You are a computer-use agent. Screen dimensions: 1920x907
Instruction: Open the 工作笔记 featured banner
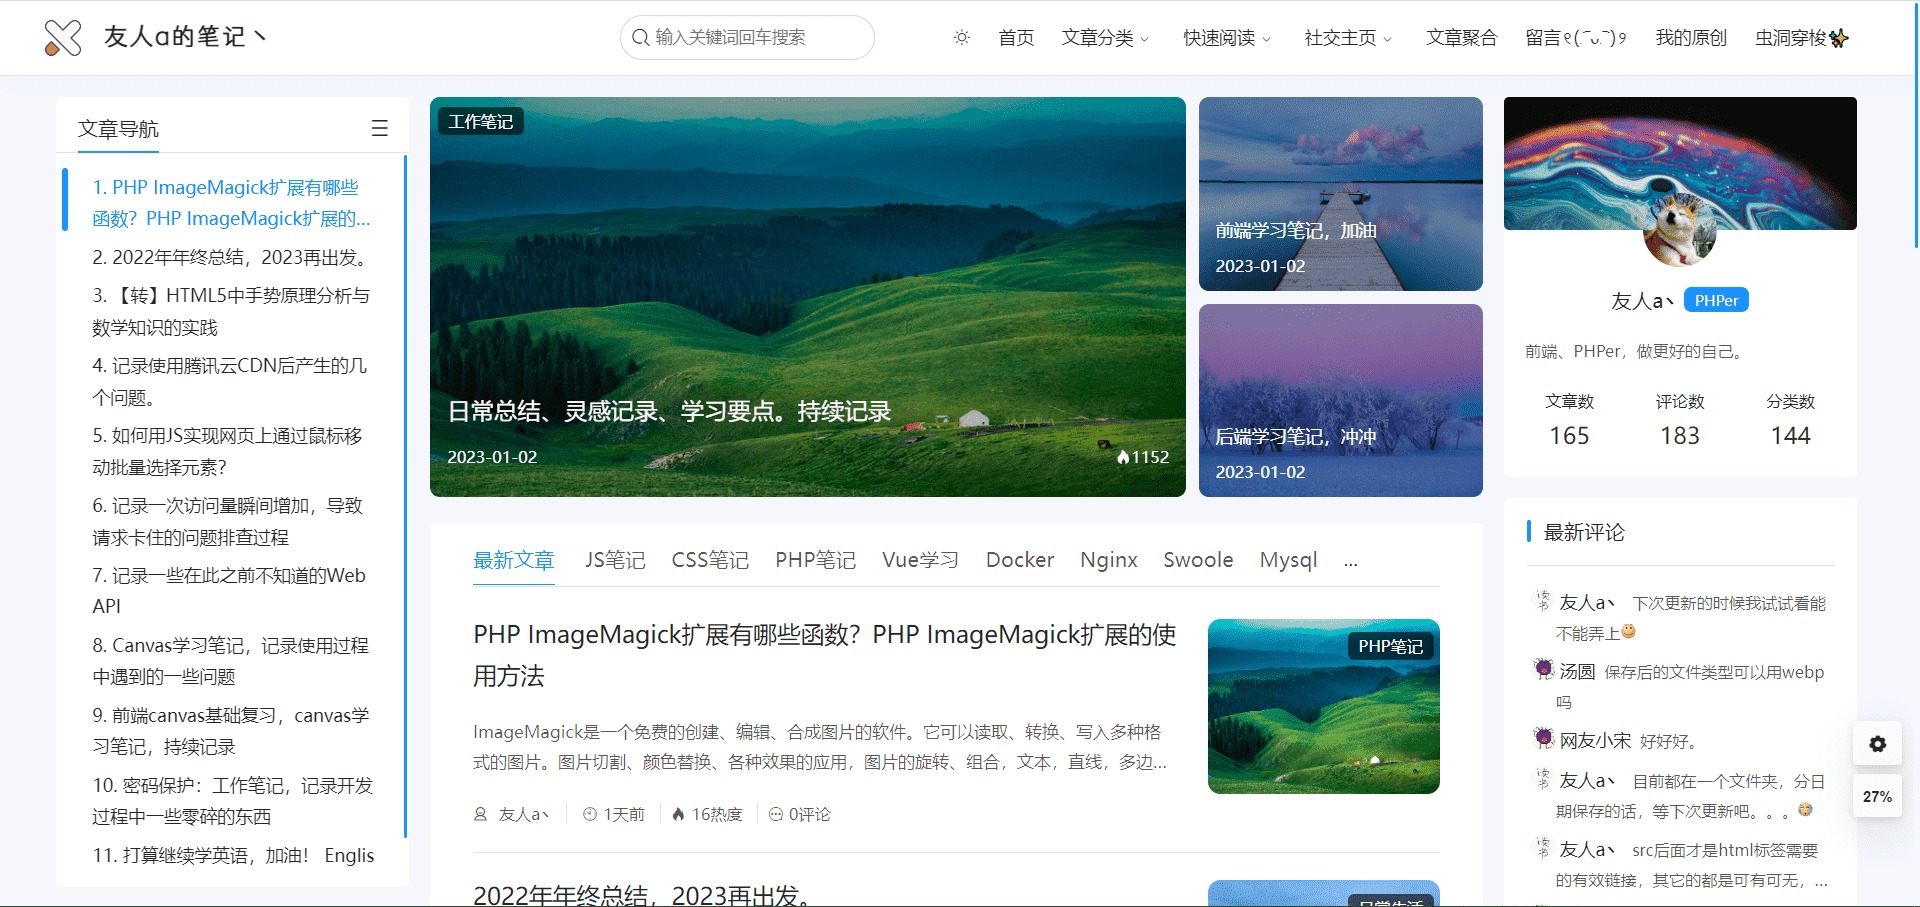(808, 297)
